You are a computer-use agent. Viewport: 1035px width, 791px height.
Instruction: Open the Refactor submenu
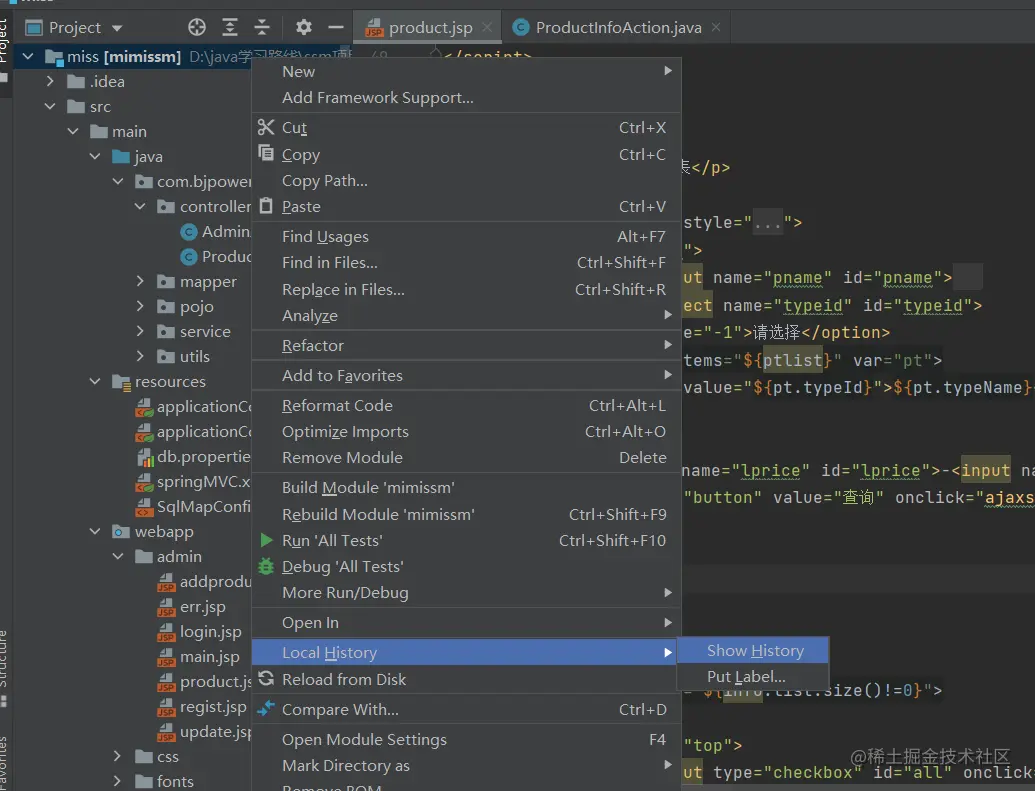(466, 345)
